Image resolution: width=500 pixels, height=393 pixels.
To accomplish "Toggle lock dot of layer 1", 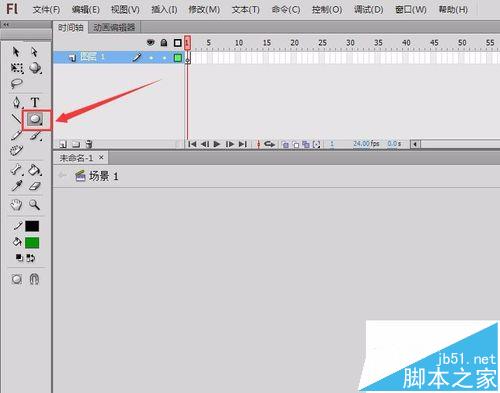I will point(164,58).
